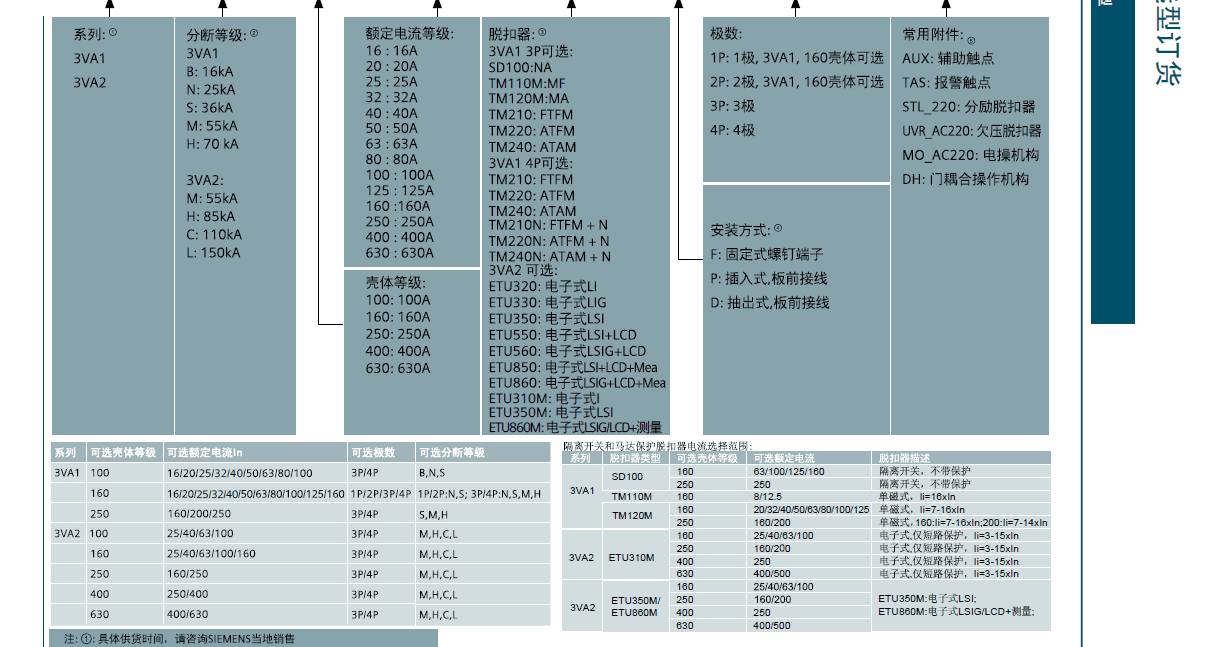Click the 'L: 150kA' rating
The width and height of the screenshot is (1212, 647).
(x=213, y=252)
